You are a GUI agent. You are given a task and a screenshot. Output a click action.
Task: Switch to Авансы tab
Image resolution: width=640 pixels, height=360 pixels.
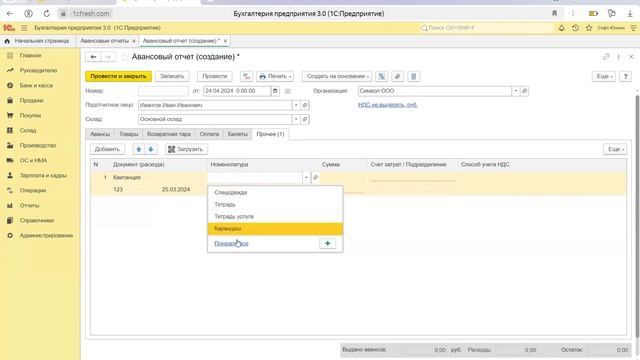point(100,134)
